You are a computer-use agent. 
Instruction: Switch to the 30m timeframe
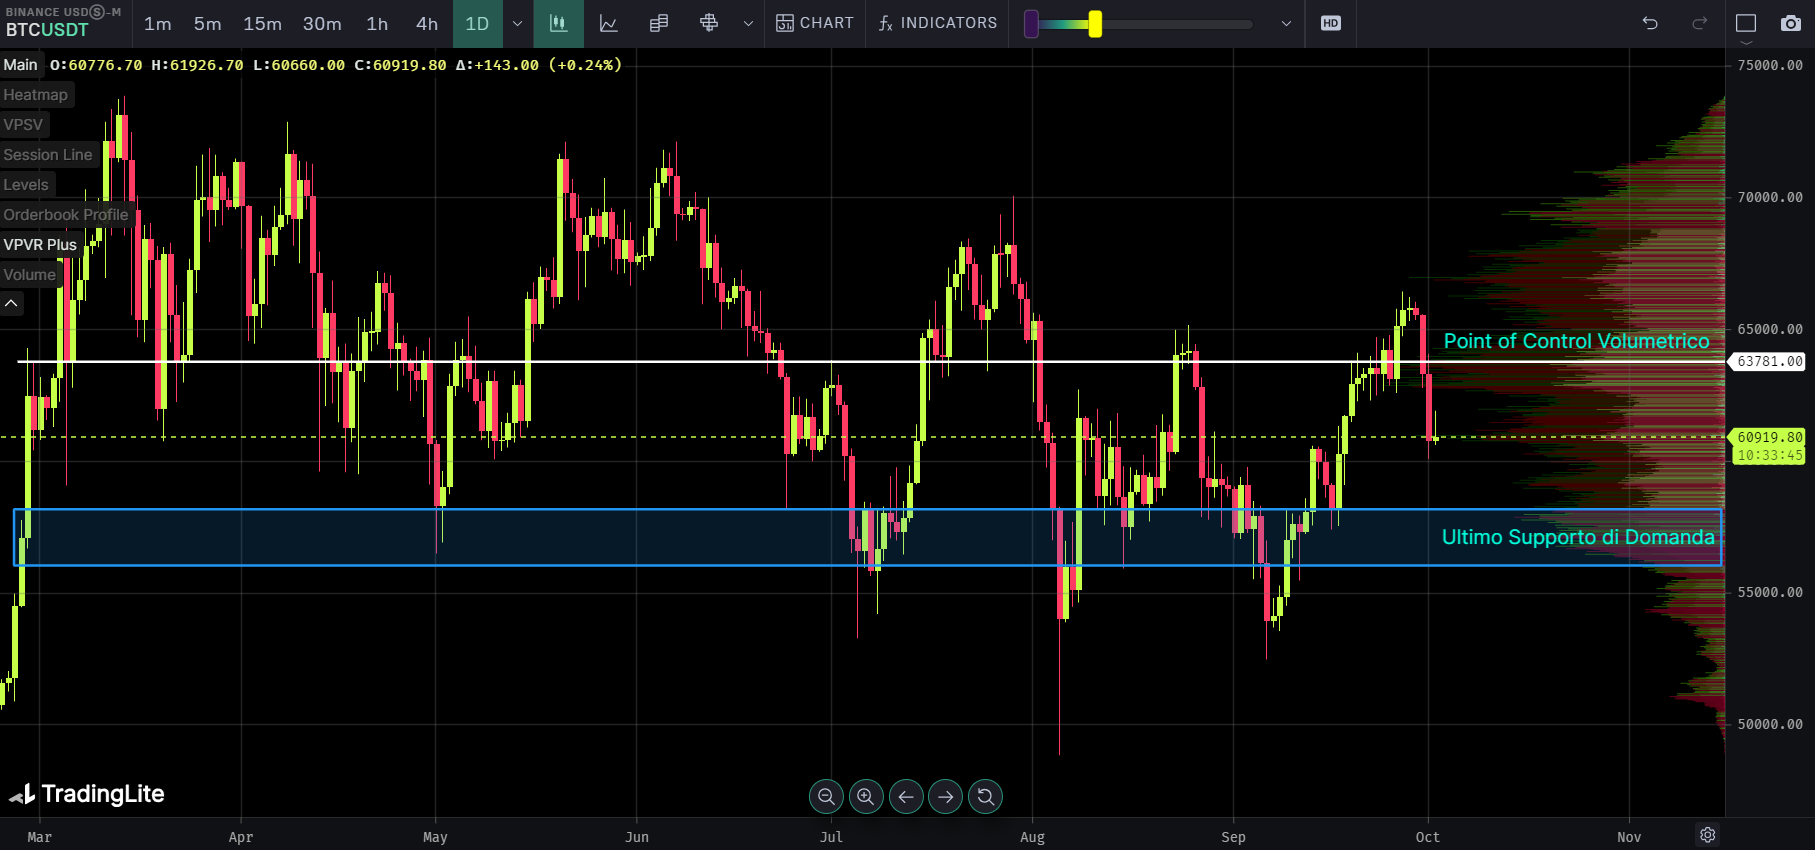[322, 23]
